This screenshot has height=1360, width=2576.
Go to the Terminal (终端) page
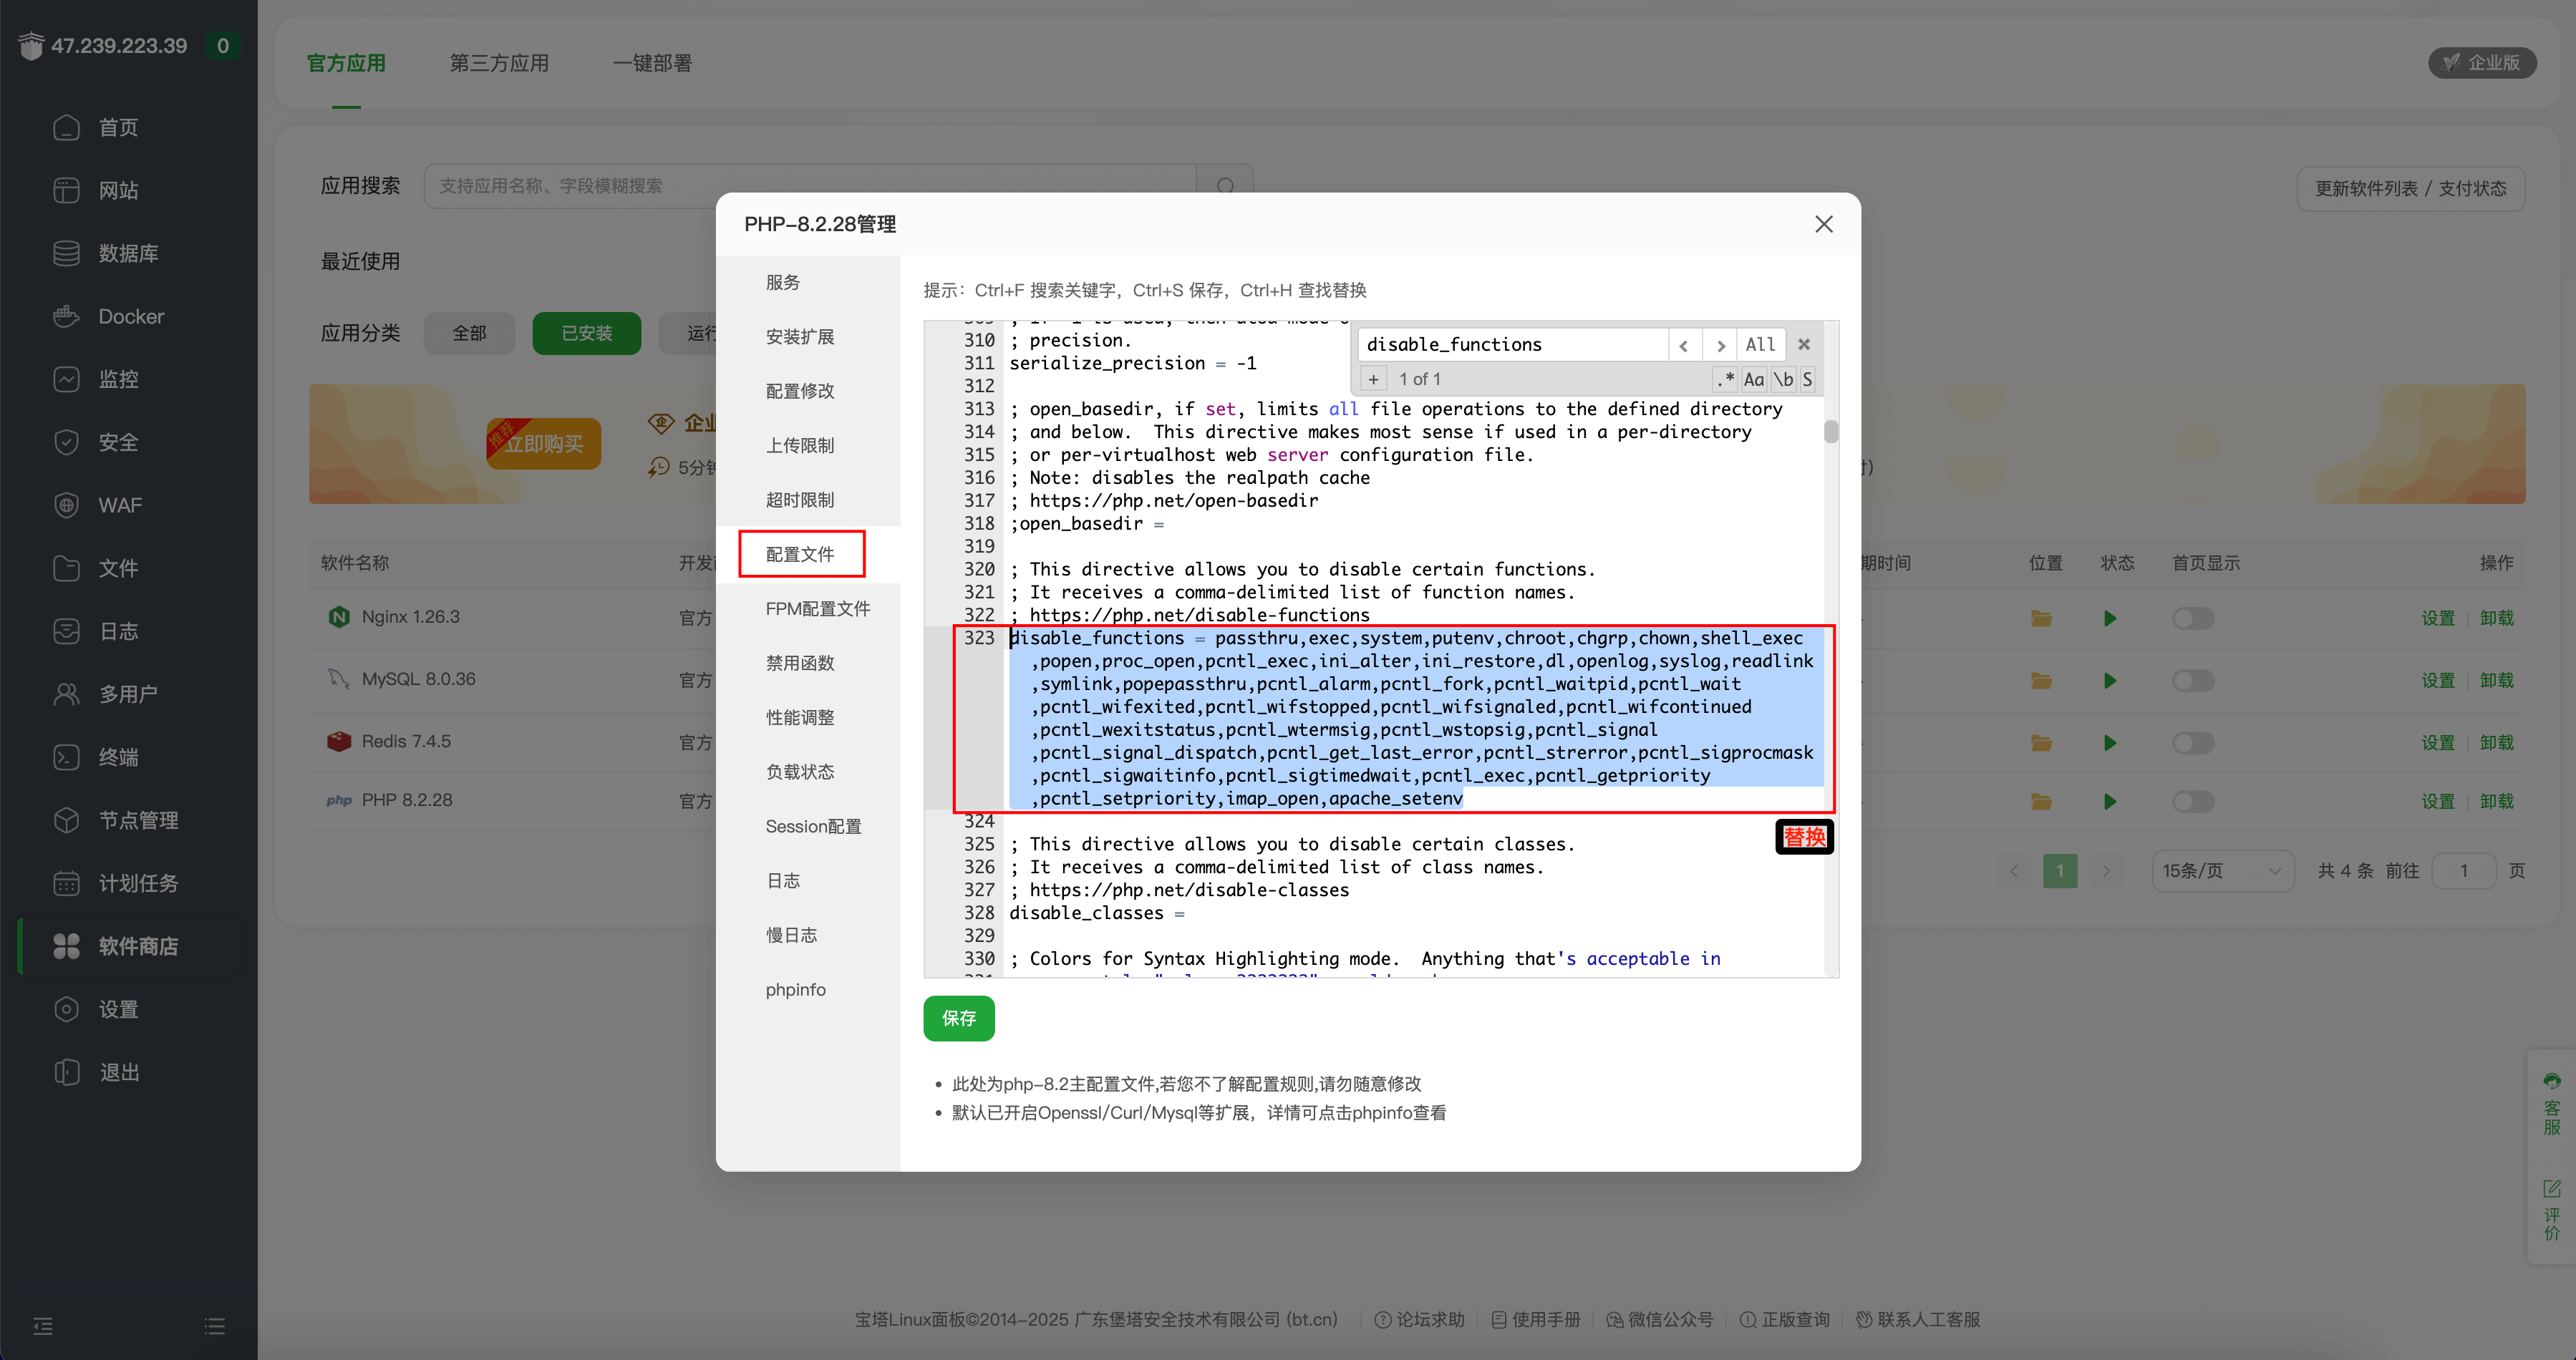[x=118, y=757]
